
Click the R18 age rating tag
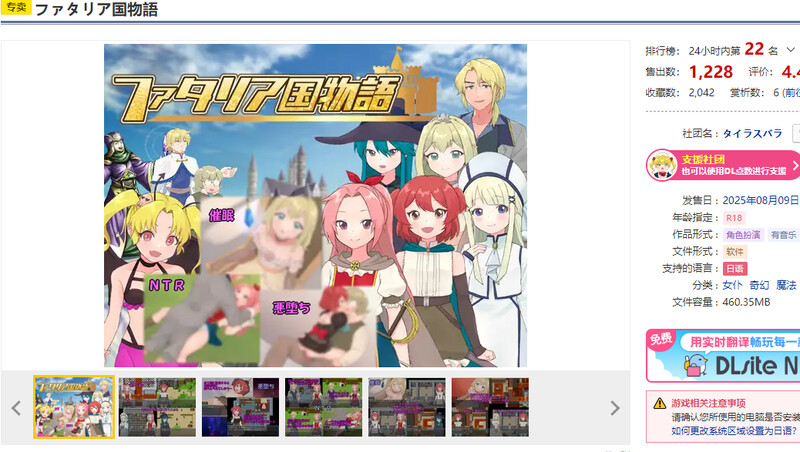(734, 218)
